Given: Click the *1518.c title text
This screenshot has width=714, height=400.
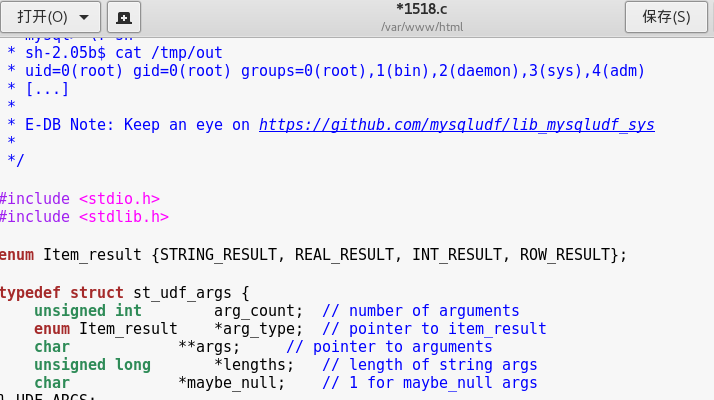Looking at the screenshot, I should (422, 9).
